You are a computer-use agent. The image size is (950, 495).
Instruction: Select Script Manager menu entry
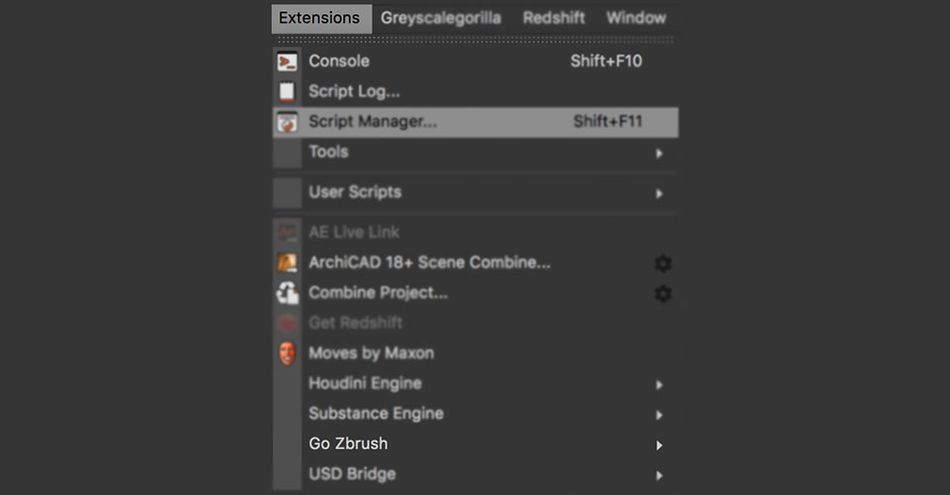point(476,122)
